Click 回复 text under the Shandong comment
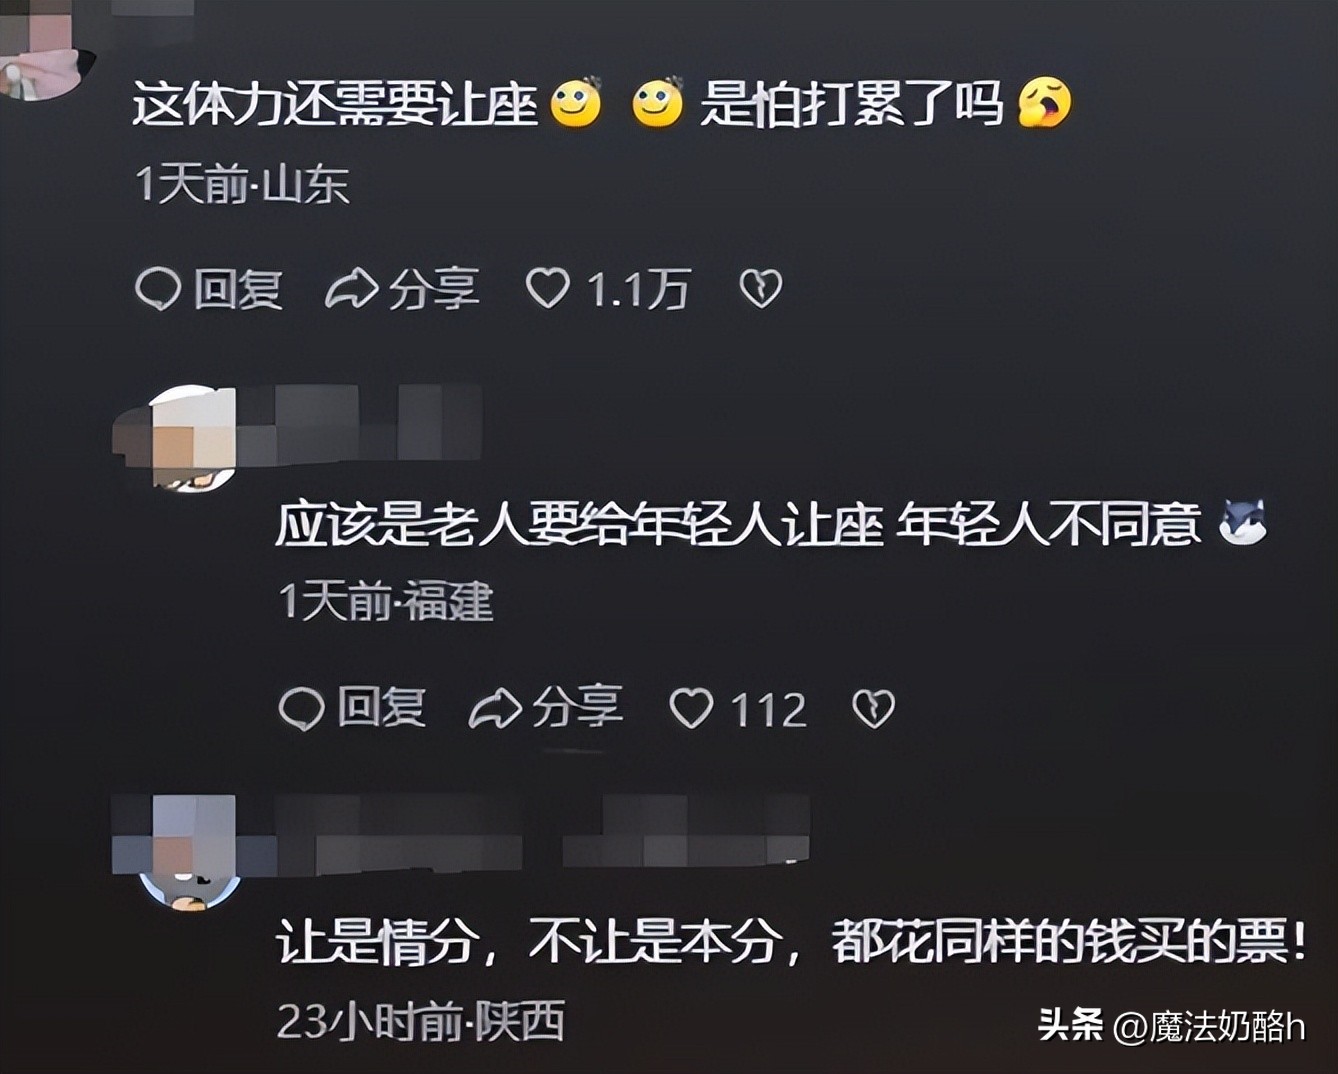Viewport: 1338px width, 1074px height. coord(238,289)
